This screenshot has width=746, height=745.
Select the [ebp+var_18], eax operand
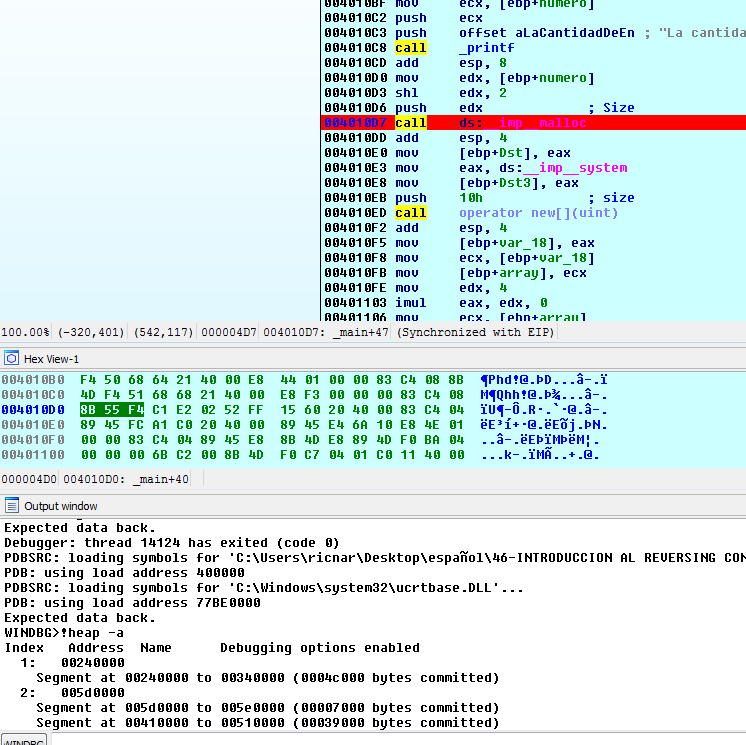point(527,243)
